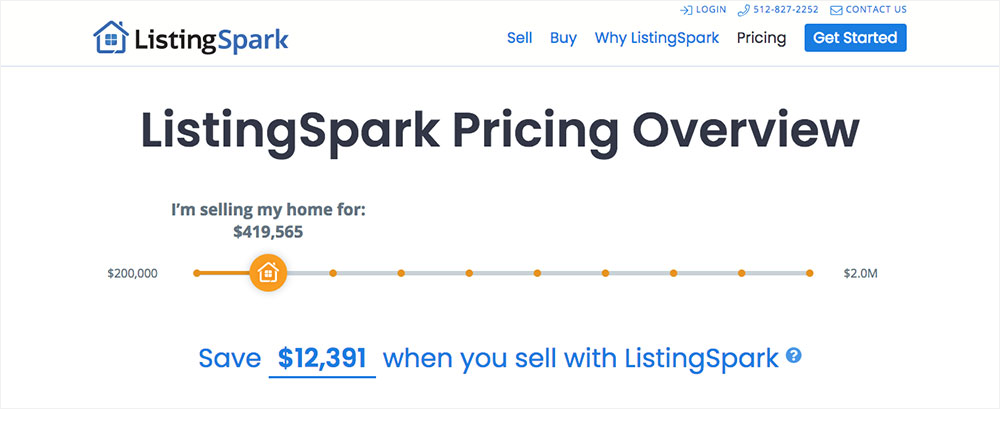
Task: Click the login arrow icon
Action: pos(686,10)
